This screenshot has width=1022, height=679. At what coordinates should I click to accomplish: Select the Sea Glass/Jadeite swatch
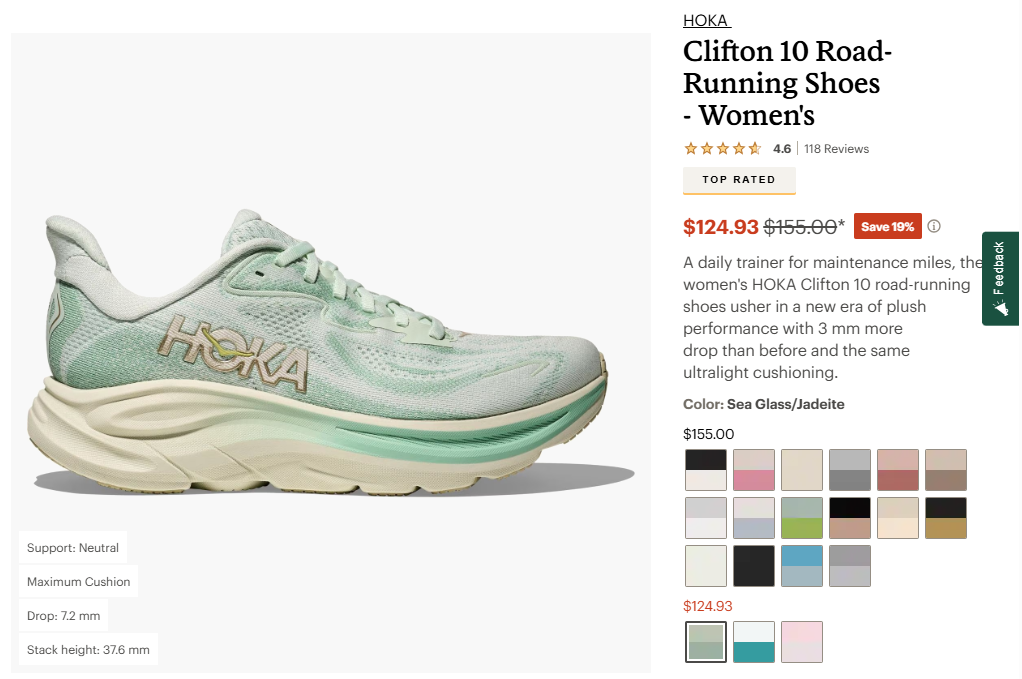click(x=706, y=642)
